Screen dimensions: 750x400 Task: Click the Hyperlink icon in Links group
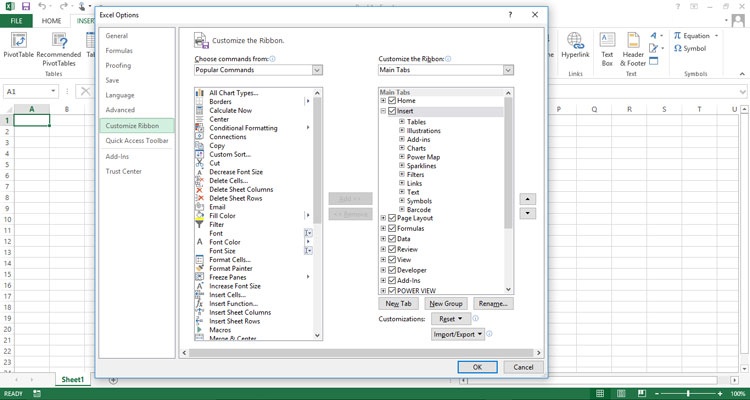coord(575,40)
